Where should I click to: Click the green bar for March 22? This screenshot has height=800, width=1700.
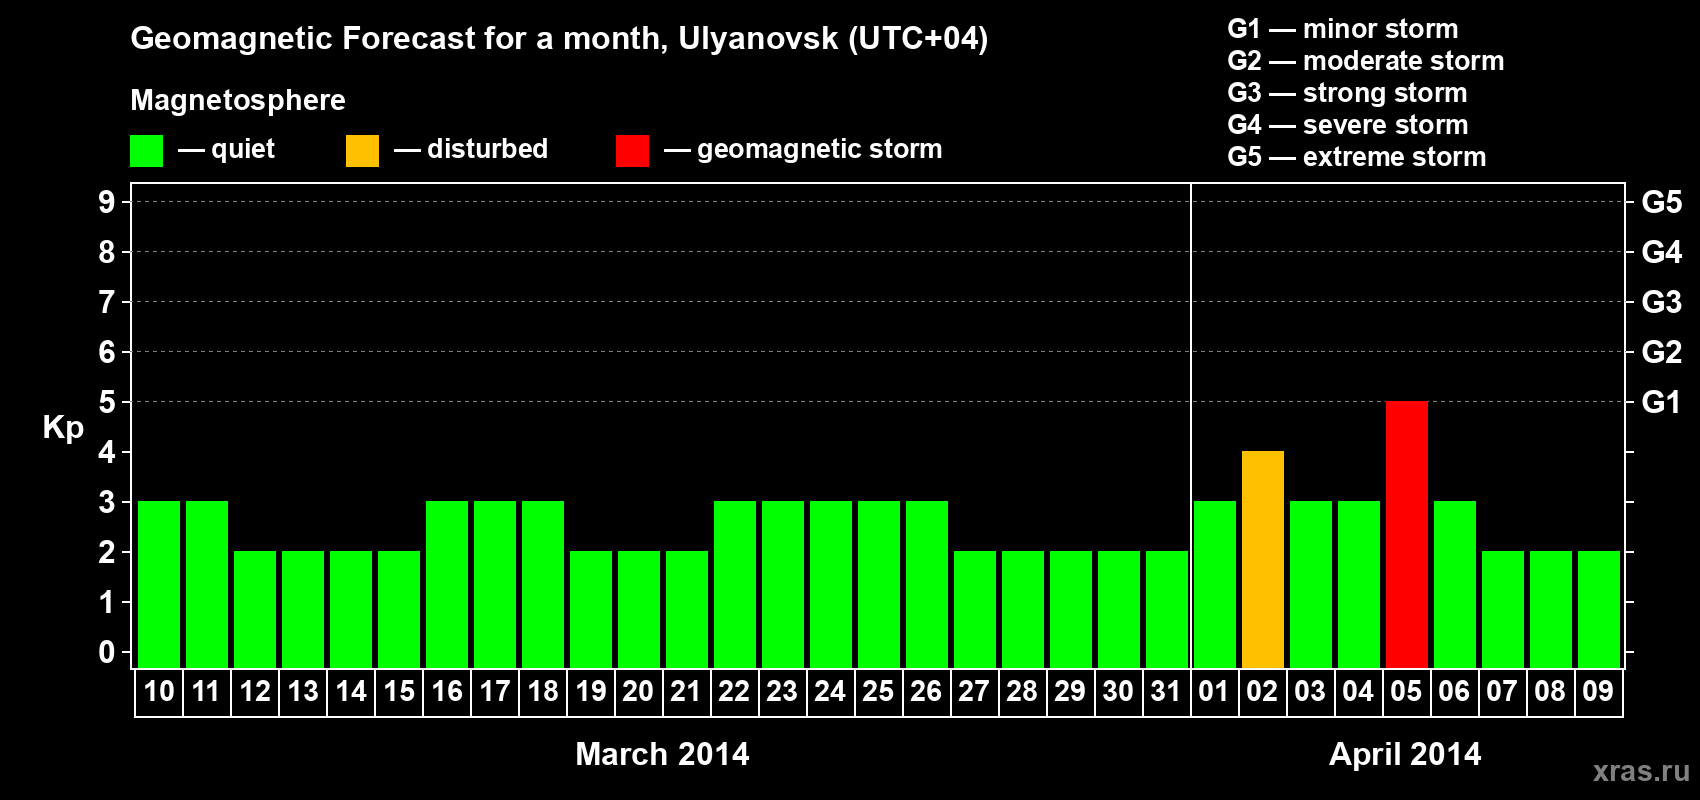735,584
